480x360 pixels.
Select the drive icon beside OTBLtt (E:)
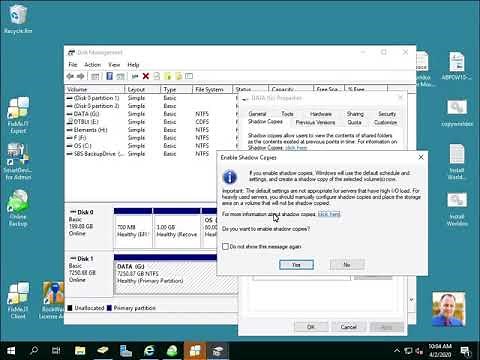70,122
